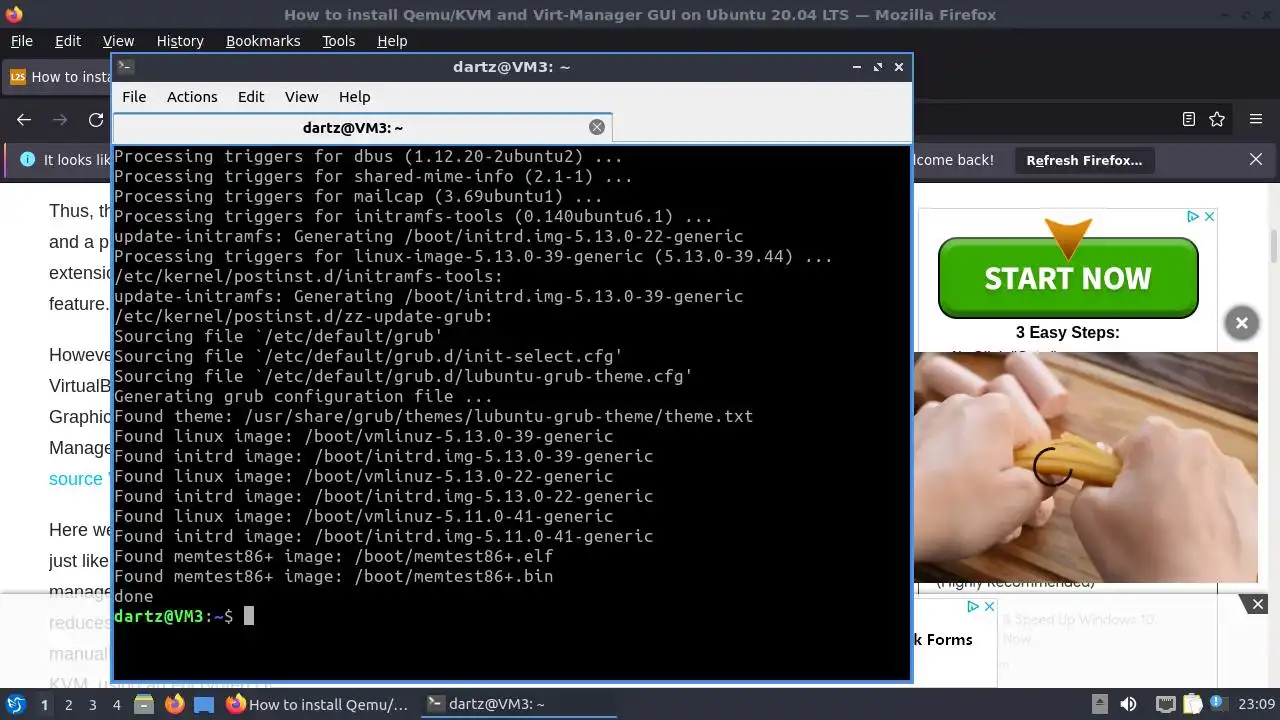This screenshot has height=720, width=1280.
Task: Close the floating video with the round X
Action: pyautogui.click(x=1241, y=323)
